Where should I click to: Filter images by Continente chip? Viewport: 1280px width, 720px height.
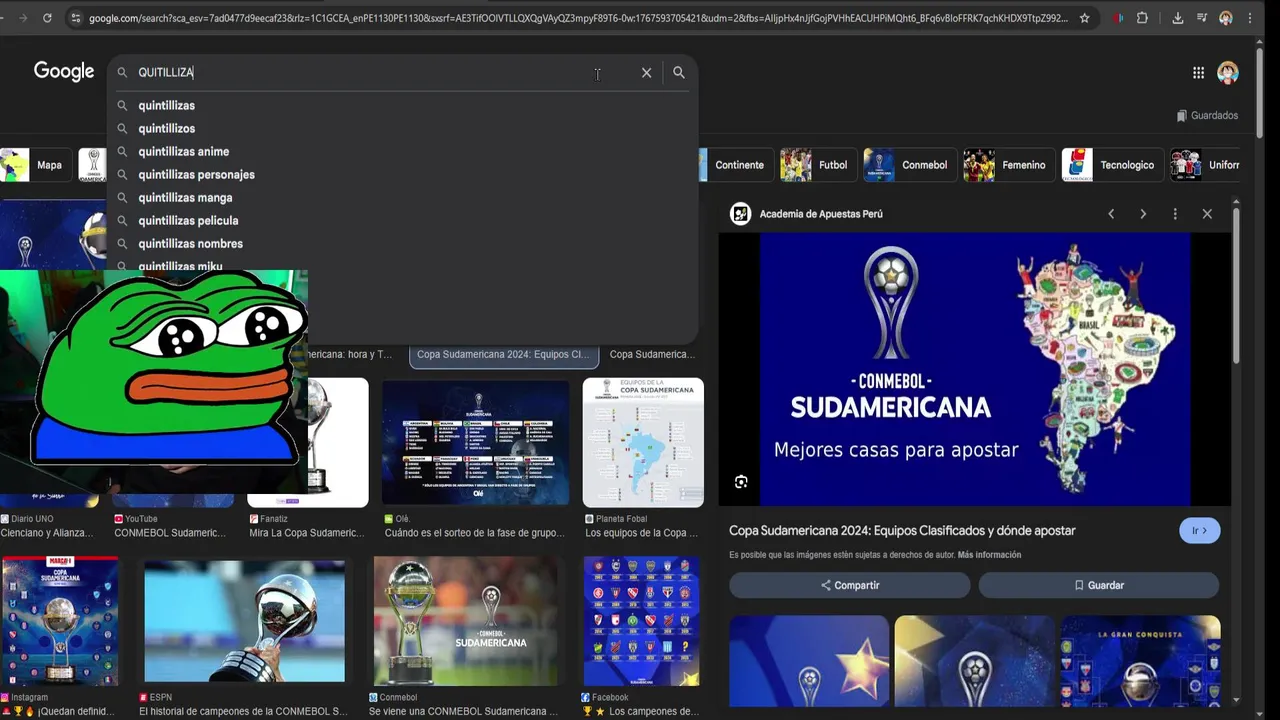(735, 165)
